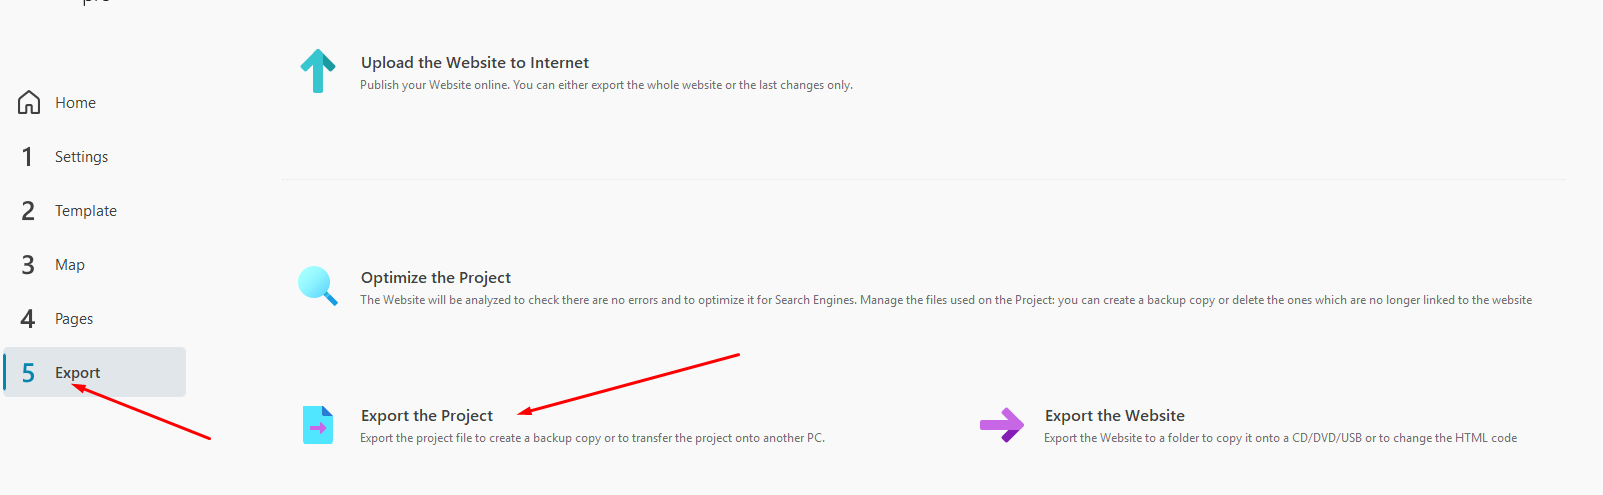
Task: Click the Export the Project file icon
Action: coord(318,425)
